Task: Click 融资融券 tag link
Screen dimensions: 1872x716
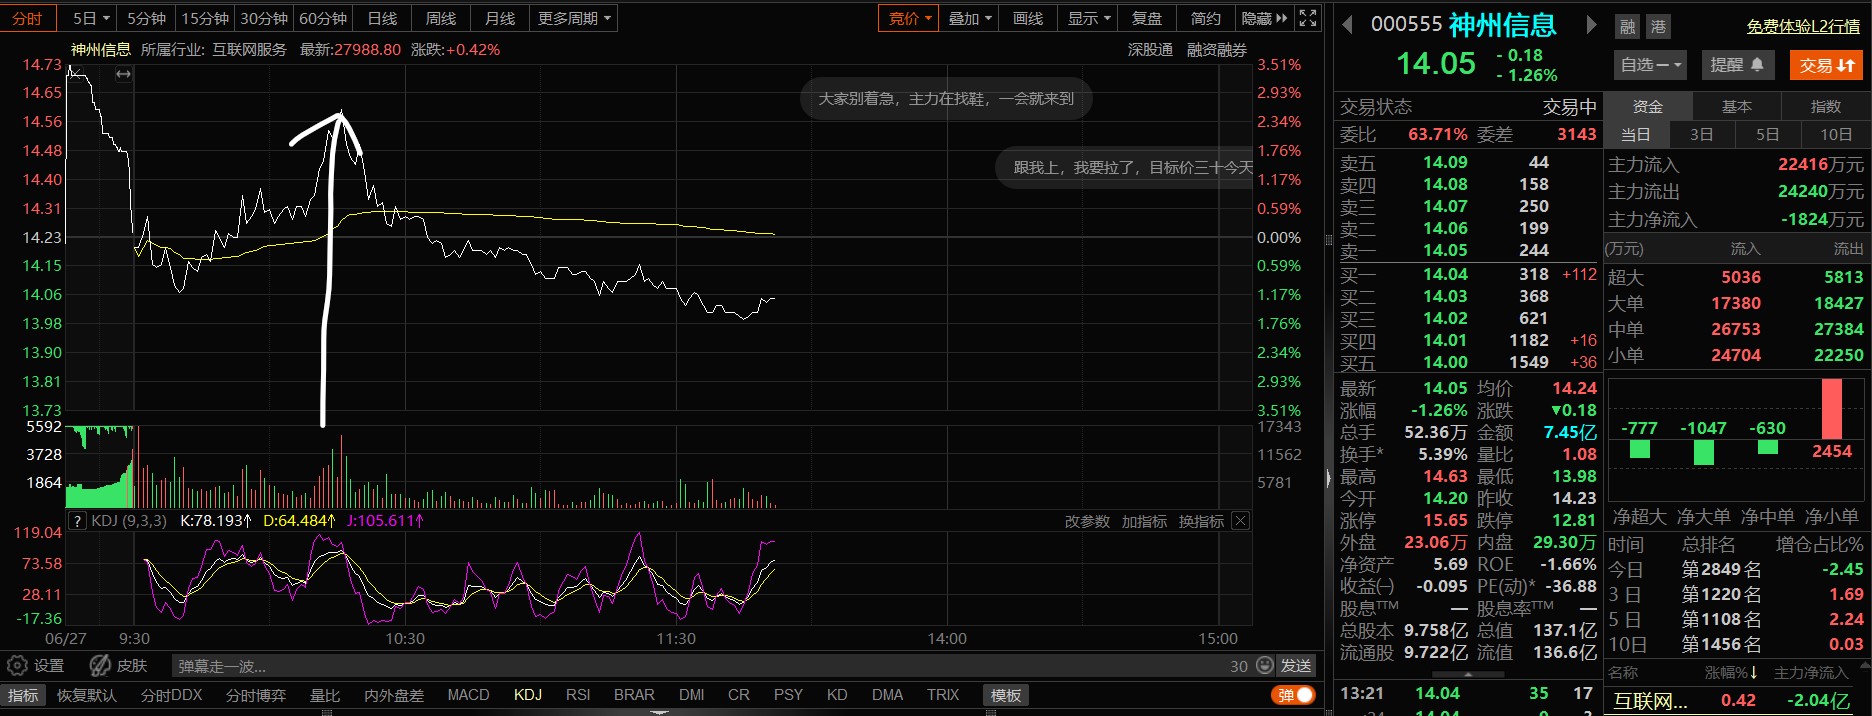Action: (x=1217, y=49)
